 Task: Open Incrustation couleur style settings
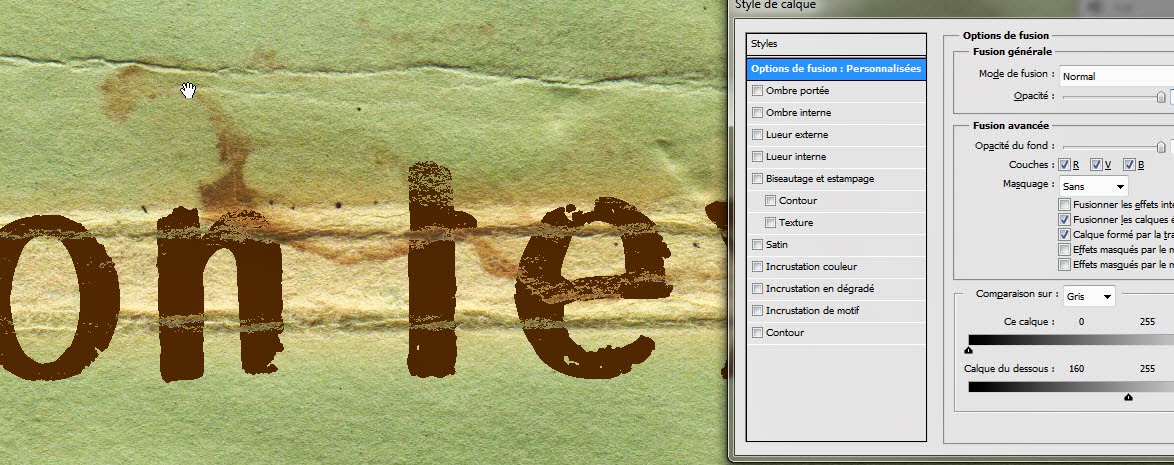pos(811,267)
